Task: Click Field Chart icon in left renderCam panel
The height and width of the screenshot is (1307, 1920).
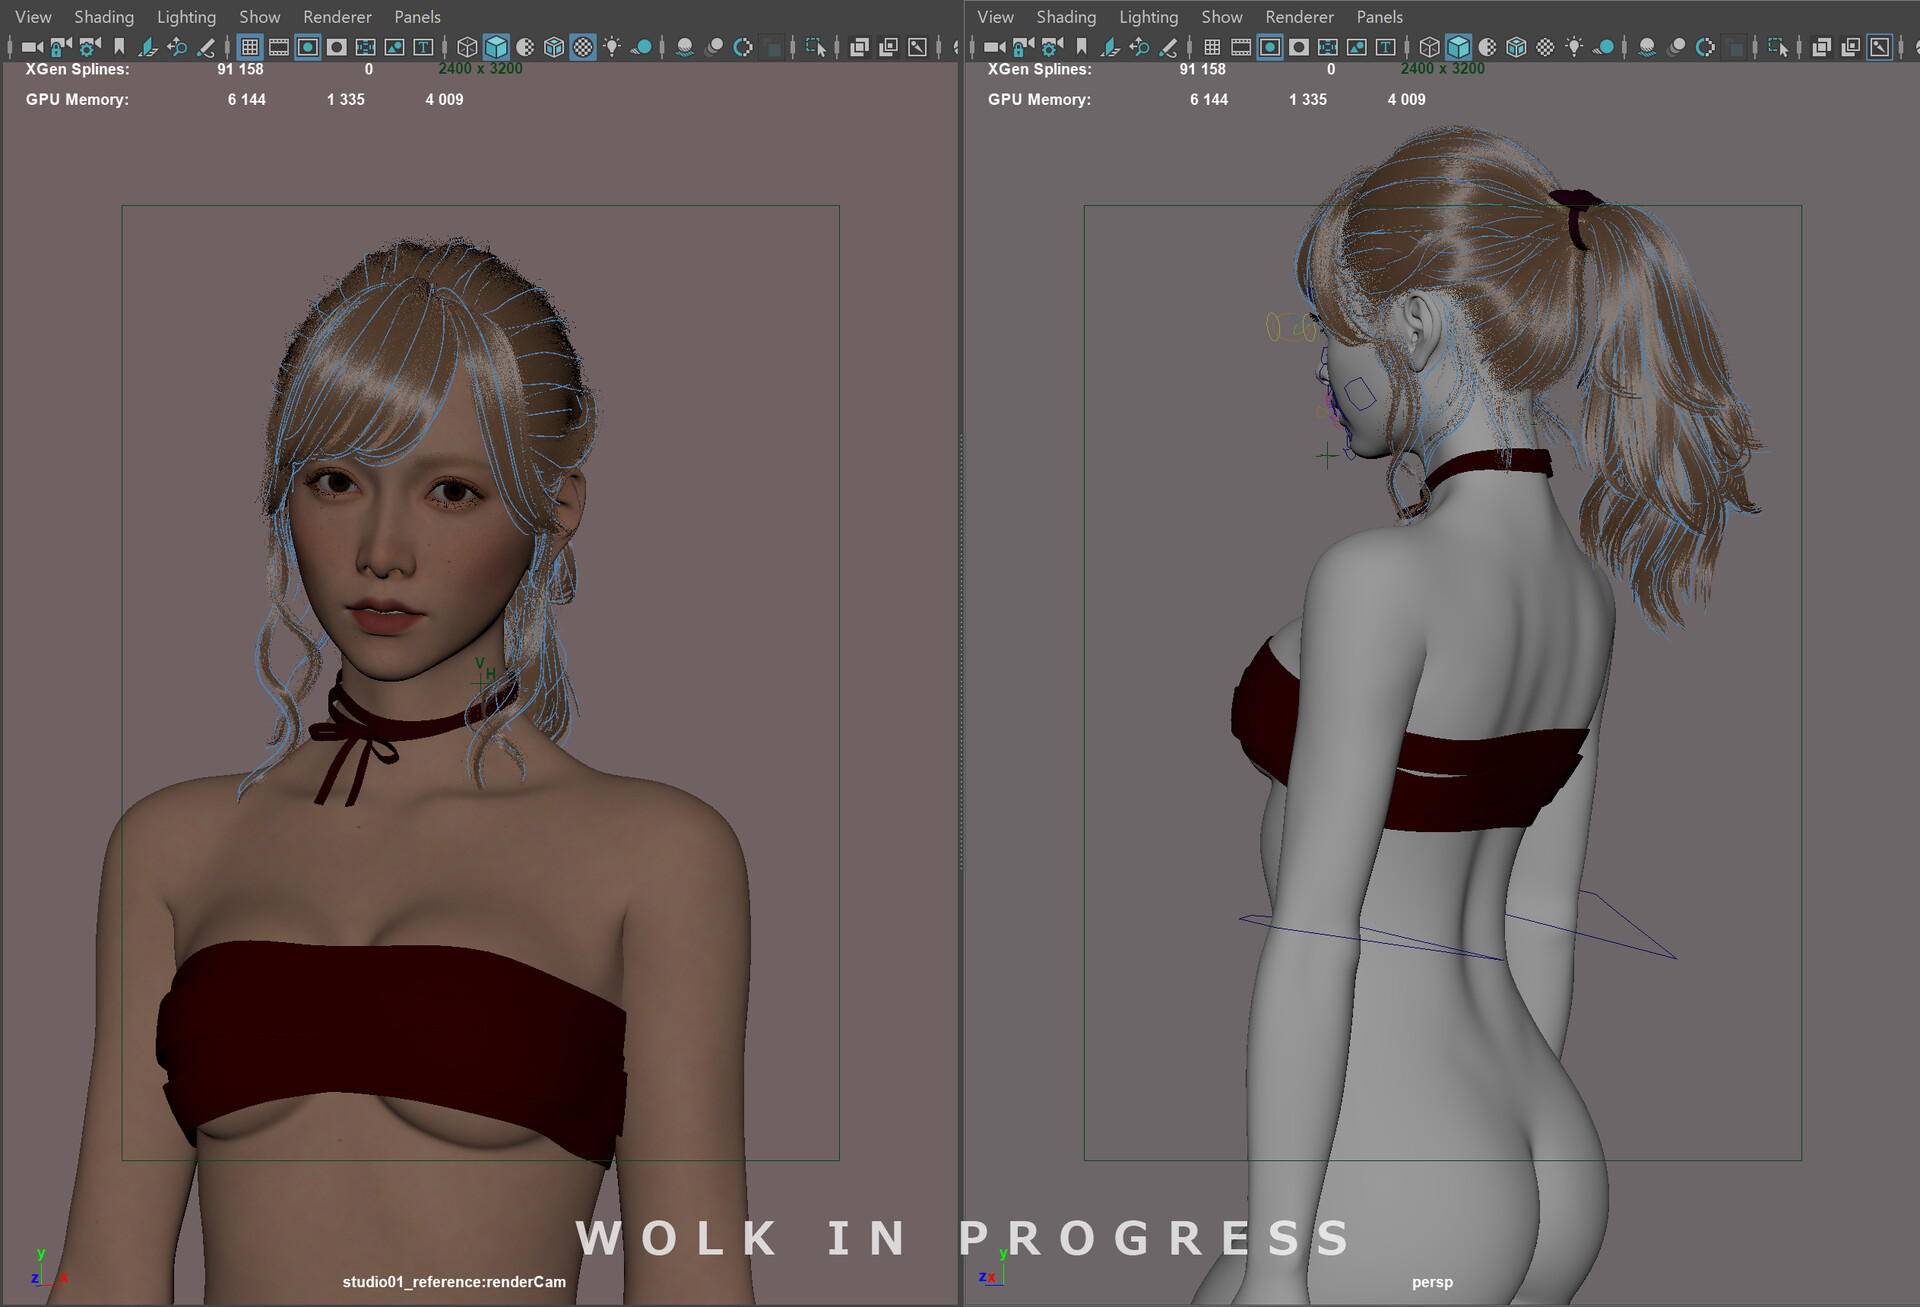Action: pyautogui.click(x=366, y=47)
